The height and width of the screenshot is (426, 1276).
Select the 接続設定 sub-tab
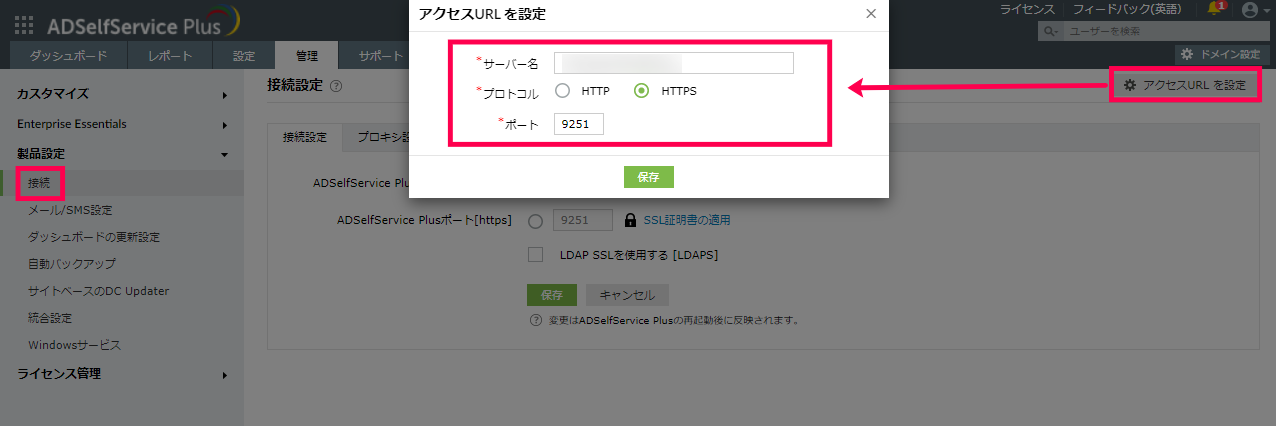[x=305, y=137]
